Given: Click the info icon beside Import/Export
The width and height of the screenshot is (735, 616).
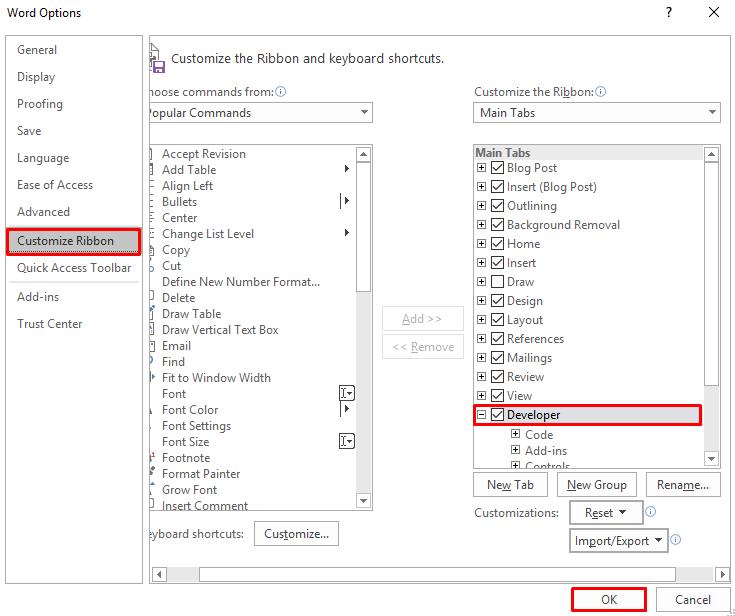Looking at the screenshot, I should point(675,540).
